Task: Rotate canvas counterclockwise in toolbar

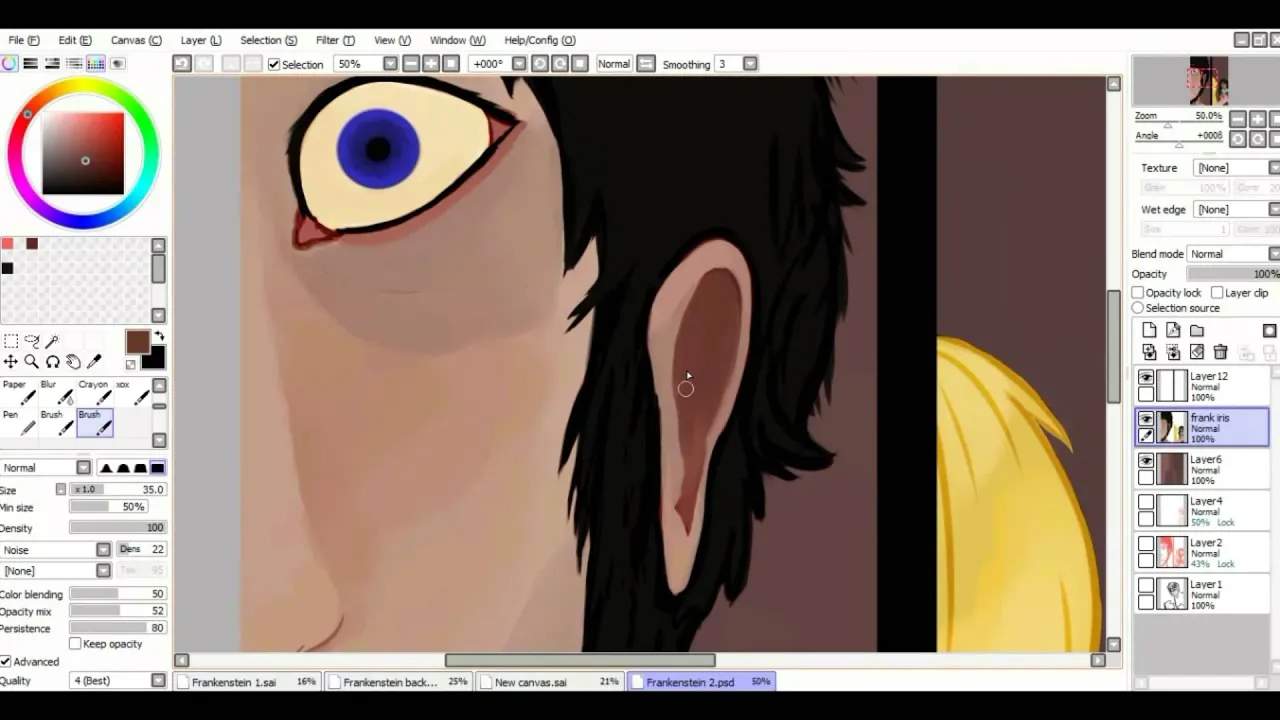Action: 539,64
